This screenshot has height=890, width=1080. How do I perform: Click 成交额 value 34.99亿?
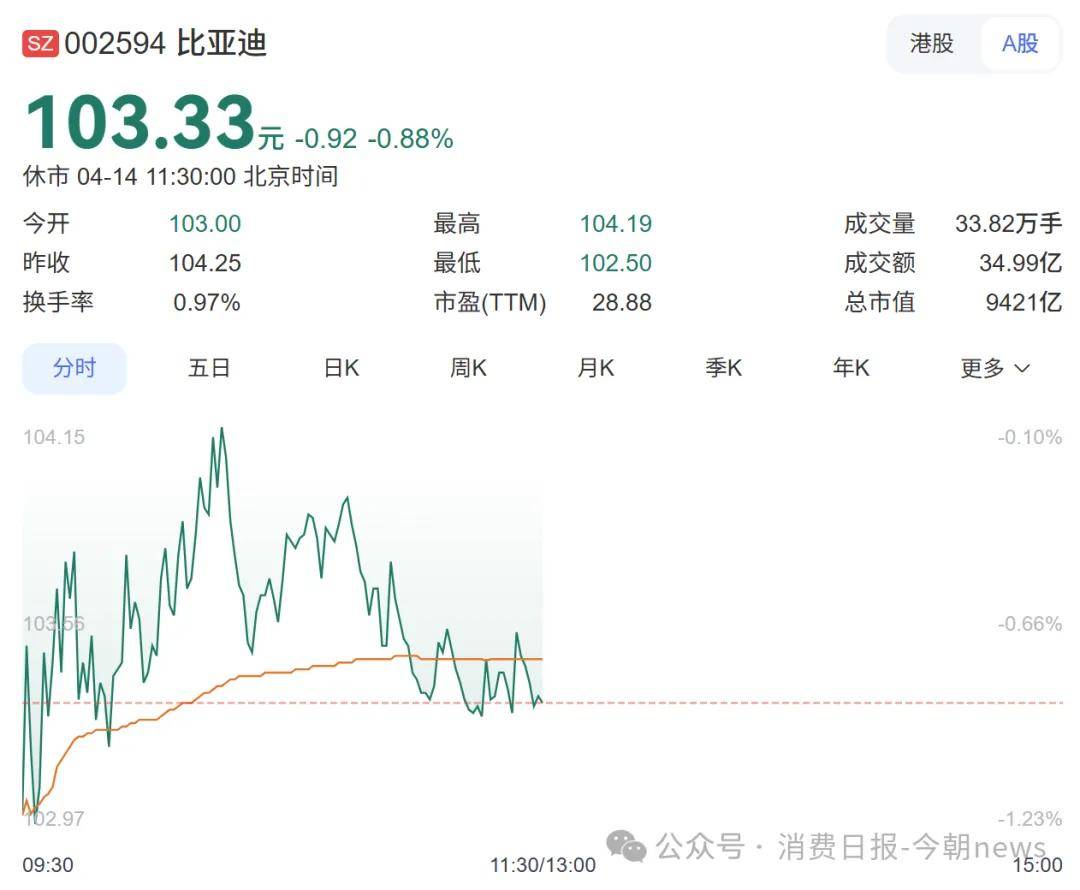pyautogui.click(x=1021, y=263)
